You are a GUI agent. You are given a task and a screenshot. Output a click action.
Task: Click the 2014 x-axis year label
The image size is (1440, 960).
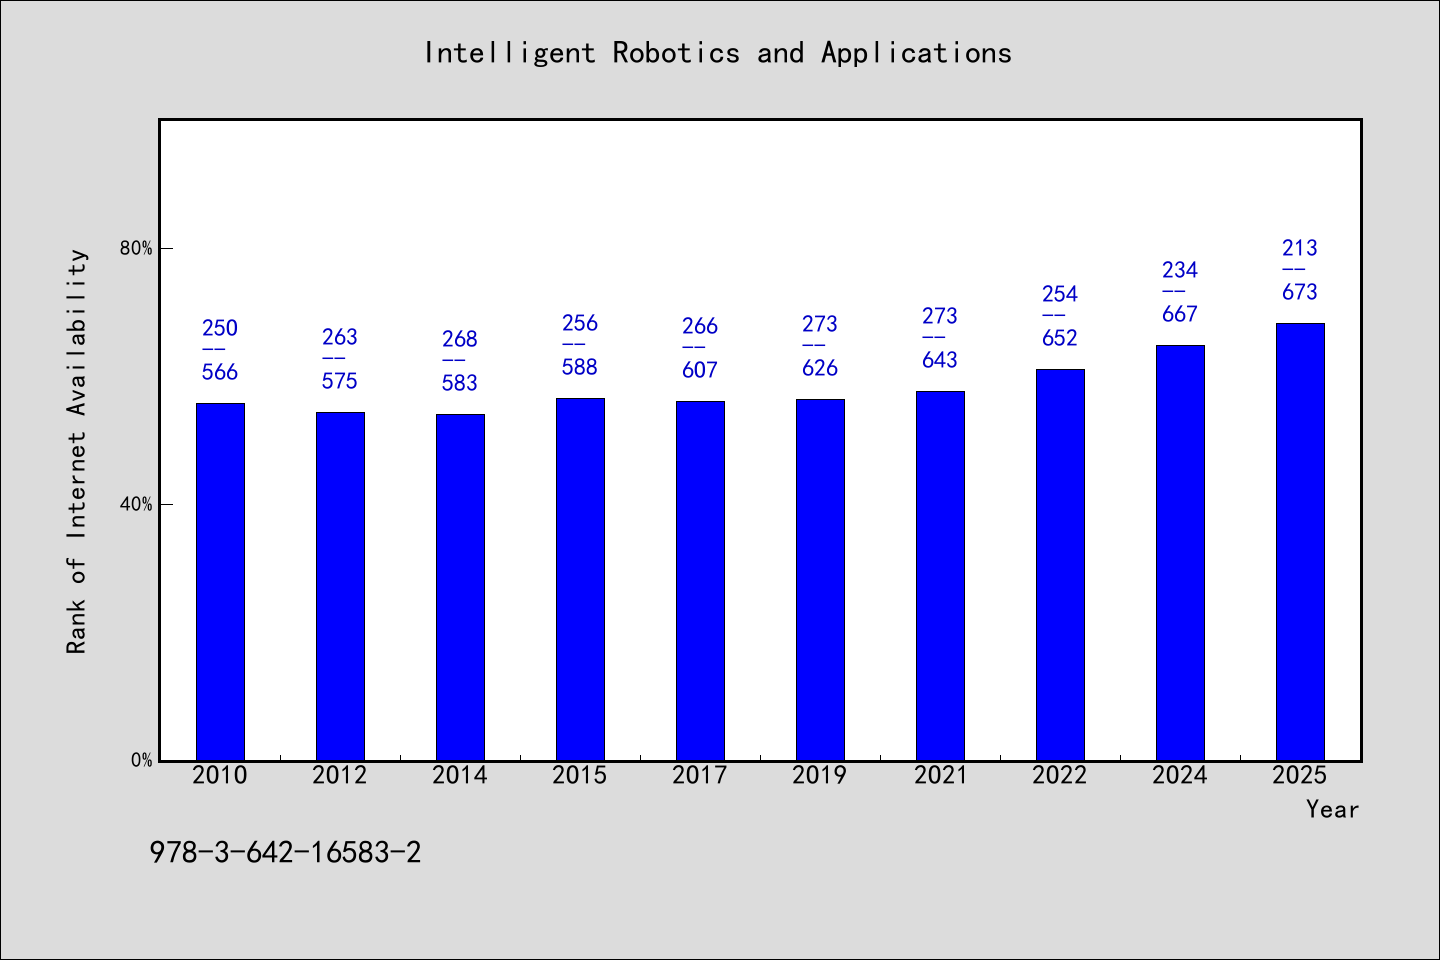pyautogui.click(x=460, y=775)
